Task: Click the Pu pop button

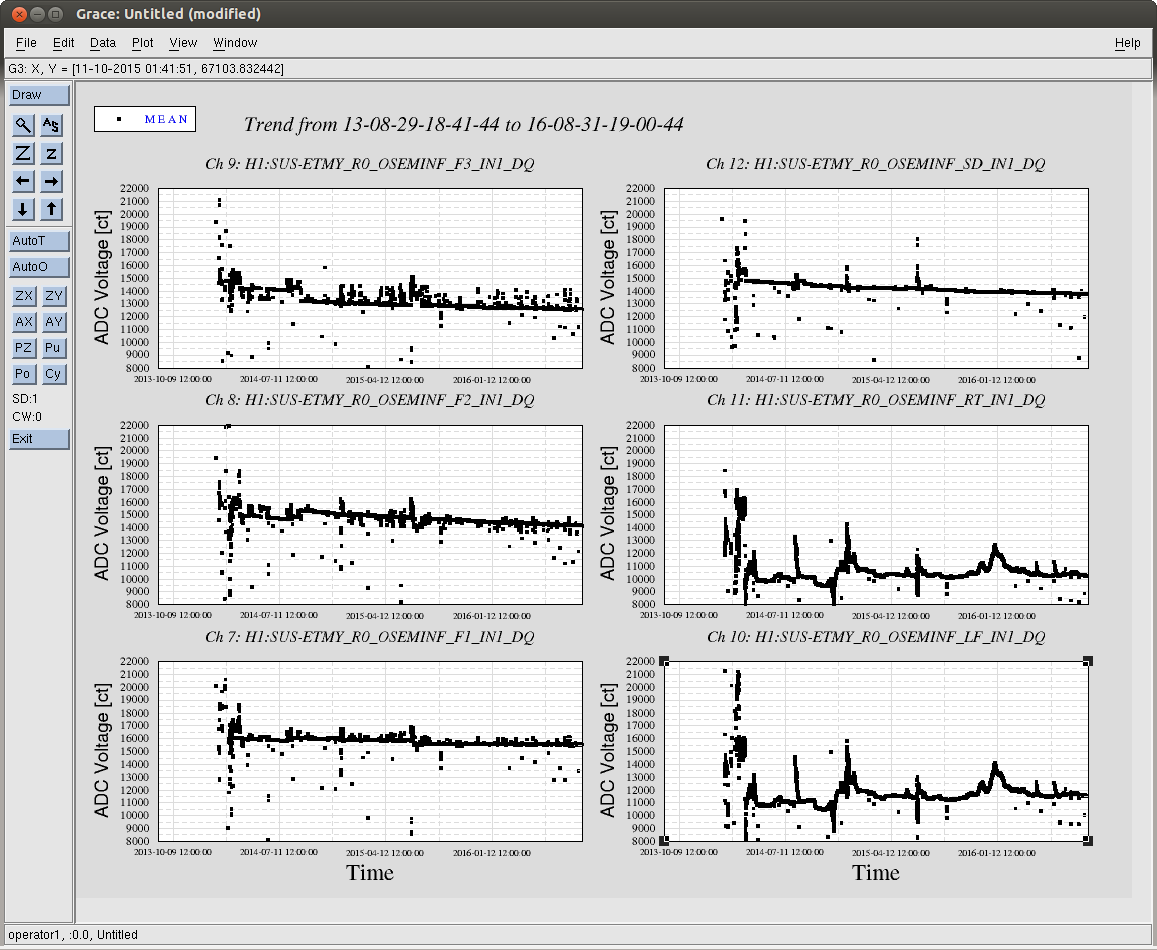Action: pyautogui.click(x=52, y=348)
